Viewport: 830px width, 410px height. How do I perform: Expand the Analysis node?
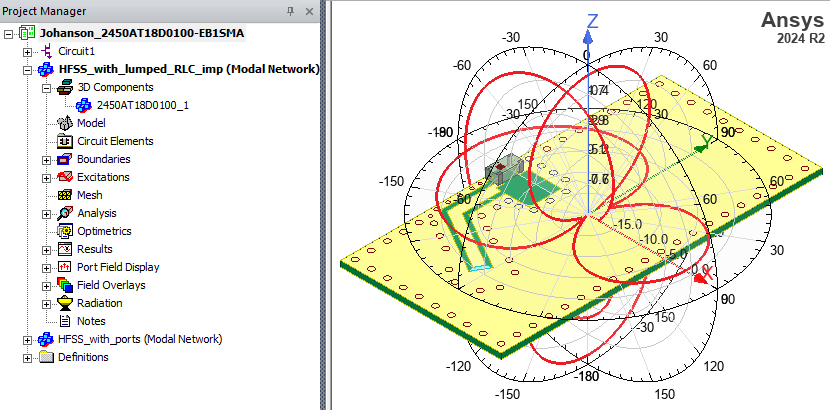47,214
